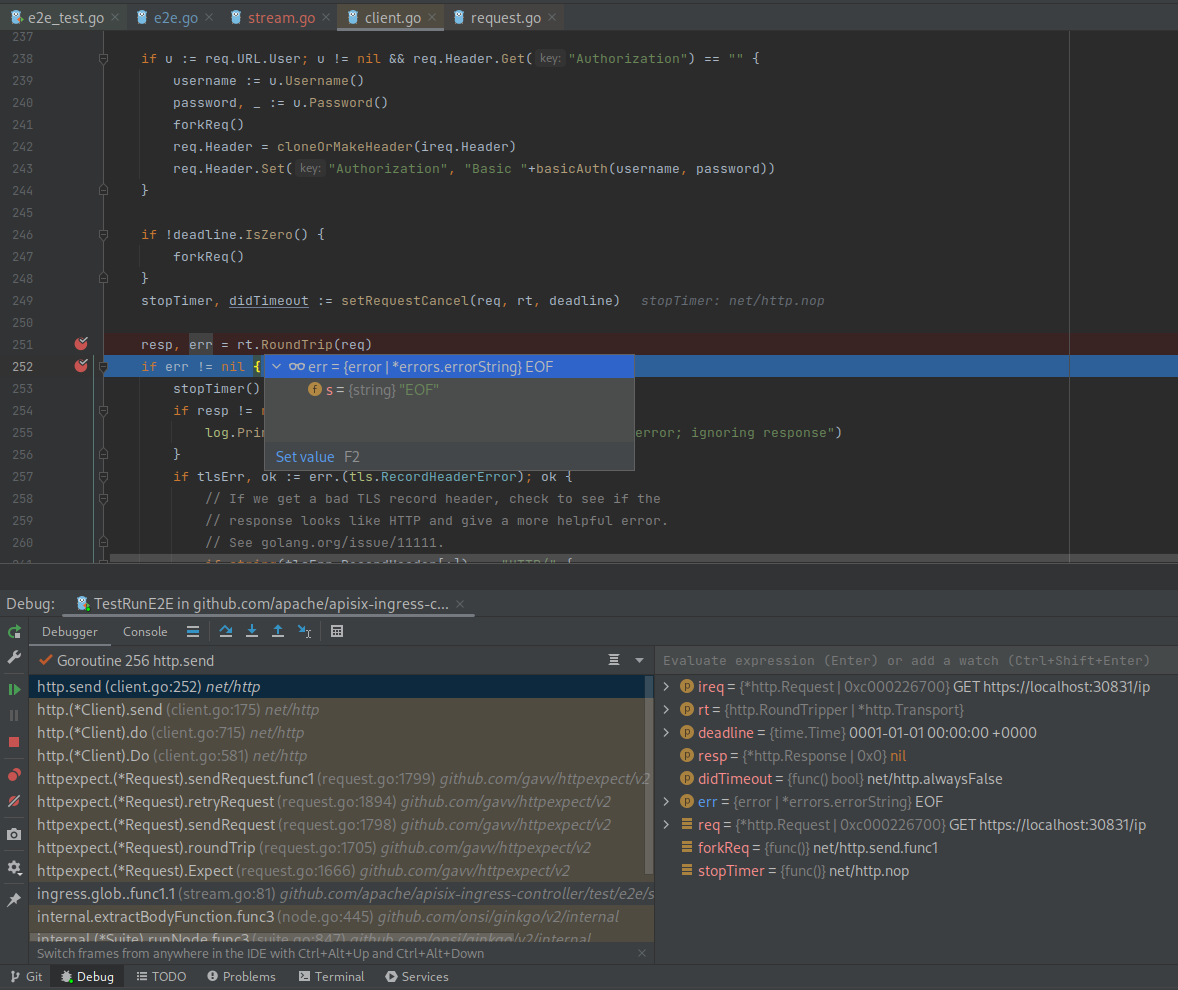This screenshot has width=1178, height=990.
Task: Step into the function call
Action: point(250,631)
